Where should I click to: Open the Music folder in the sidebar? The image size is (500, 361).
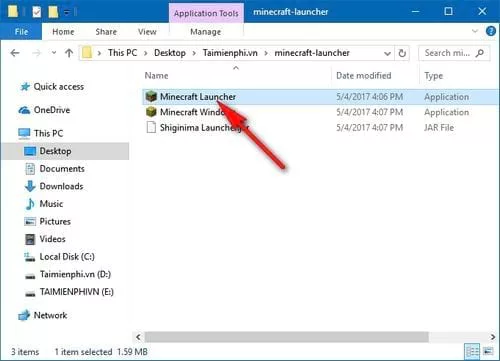(x=51, y=204)
